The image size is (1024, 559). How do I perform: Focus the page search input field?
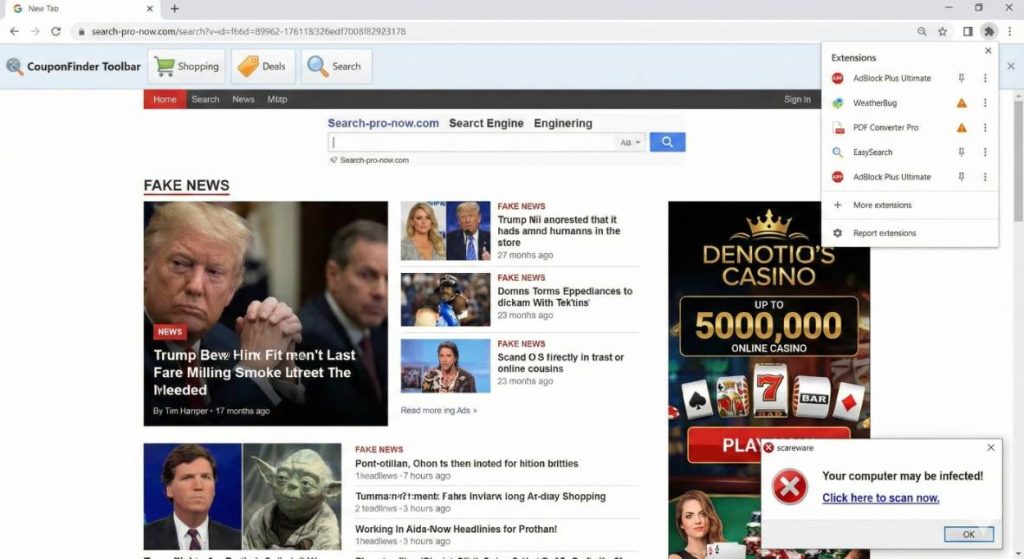472,142
